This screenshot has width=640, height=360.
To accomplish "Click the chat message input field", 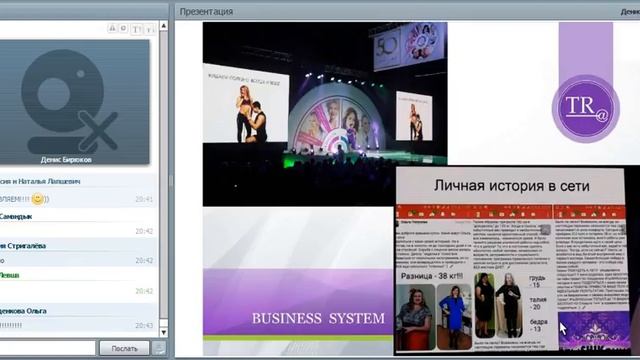I will click(x=47, y=348).
